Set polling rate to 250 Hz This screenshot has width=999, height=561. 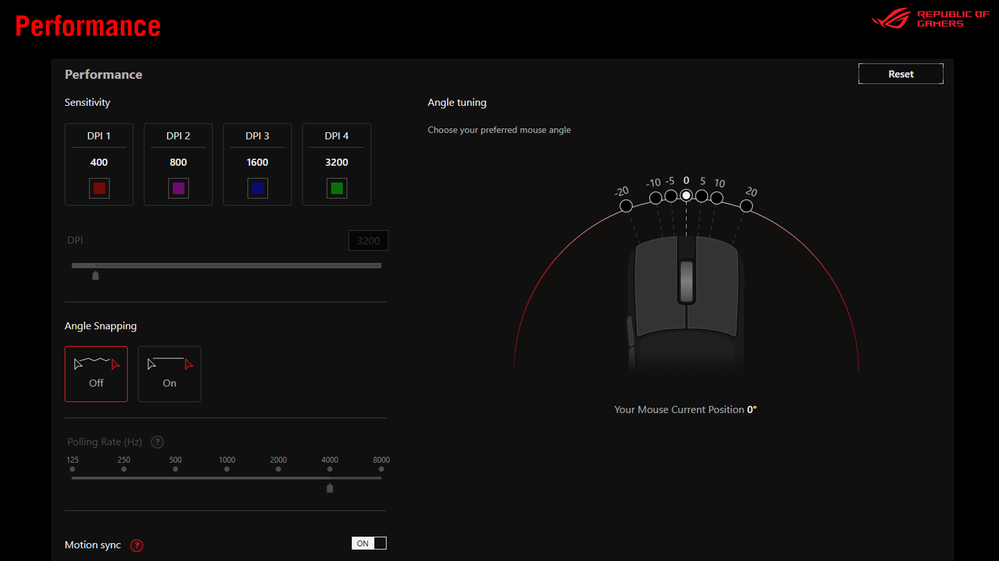coord(124,469)
